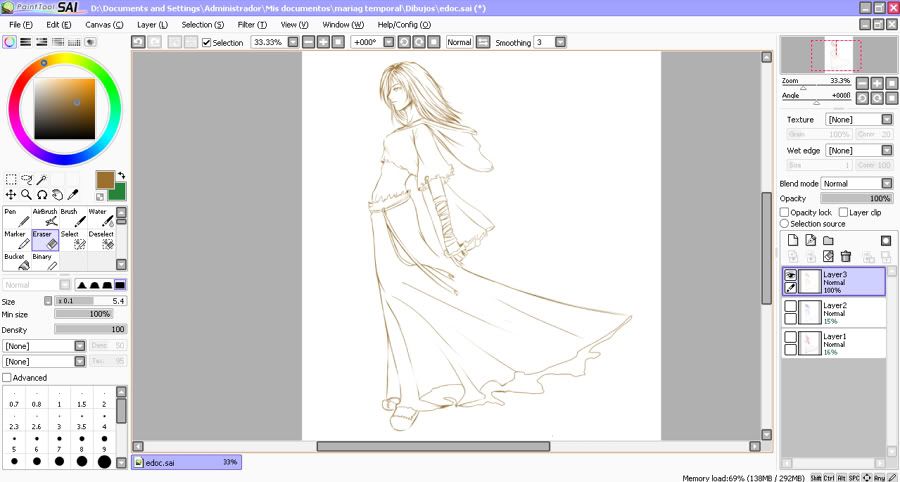
Task: Open the Texture dropdown
Action: point(887,119)
